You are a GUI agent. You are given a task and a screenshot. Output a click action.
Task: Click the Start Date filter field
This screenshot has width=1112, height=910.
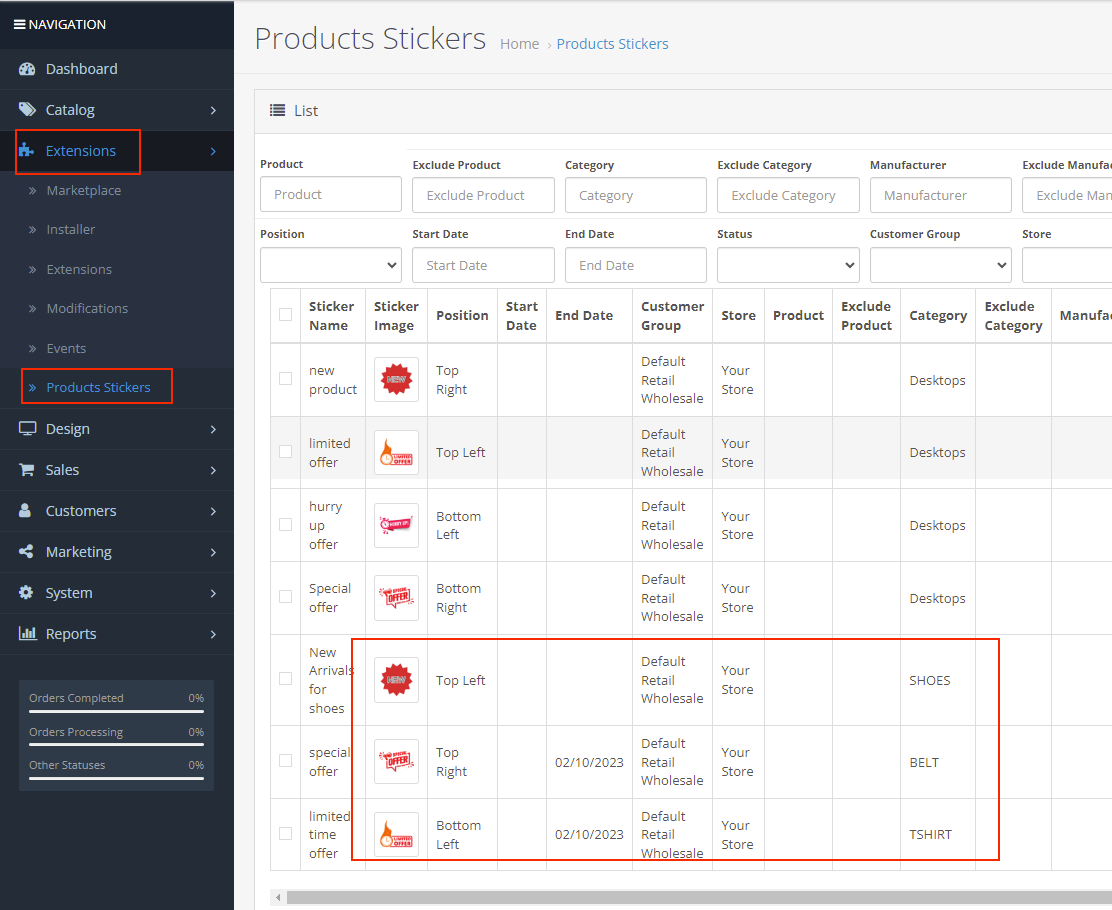(483, 265)
